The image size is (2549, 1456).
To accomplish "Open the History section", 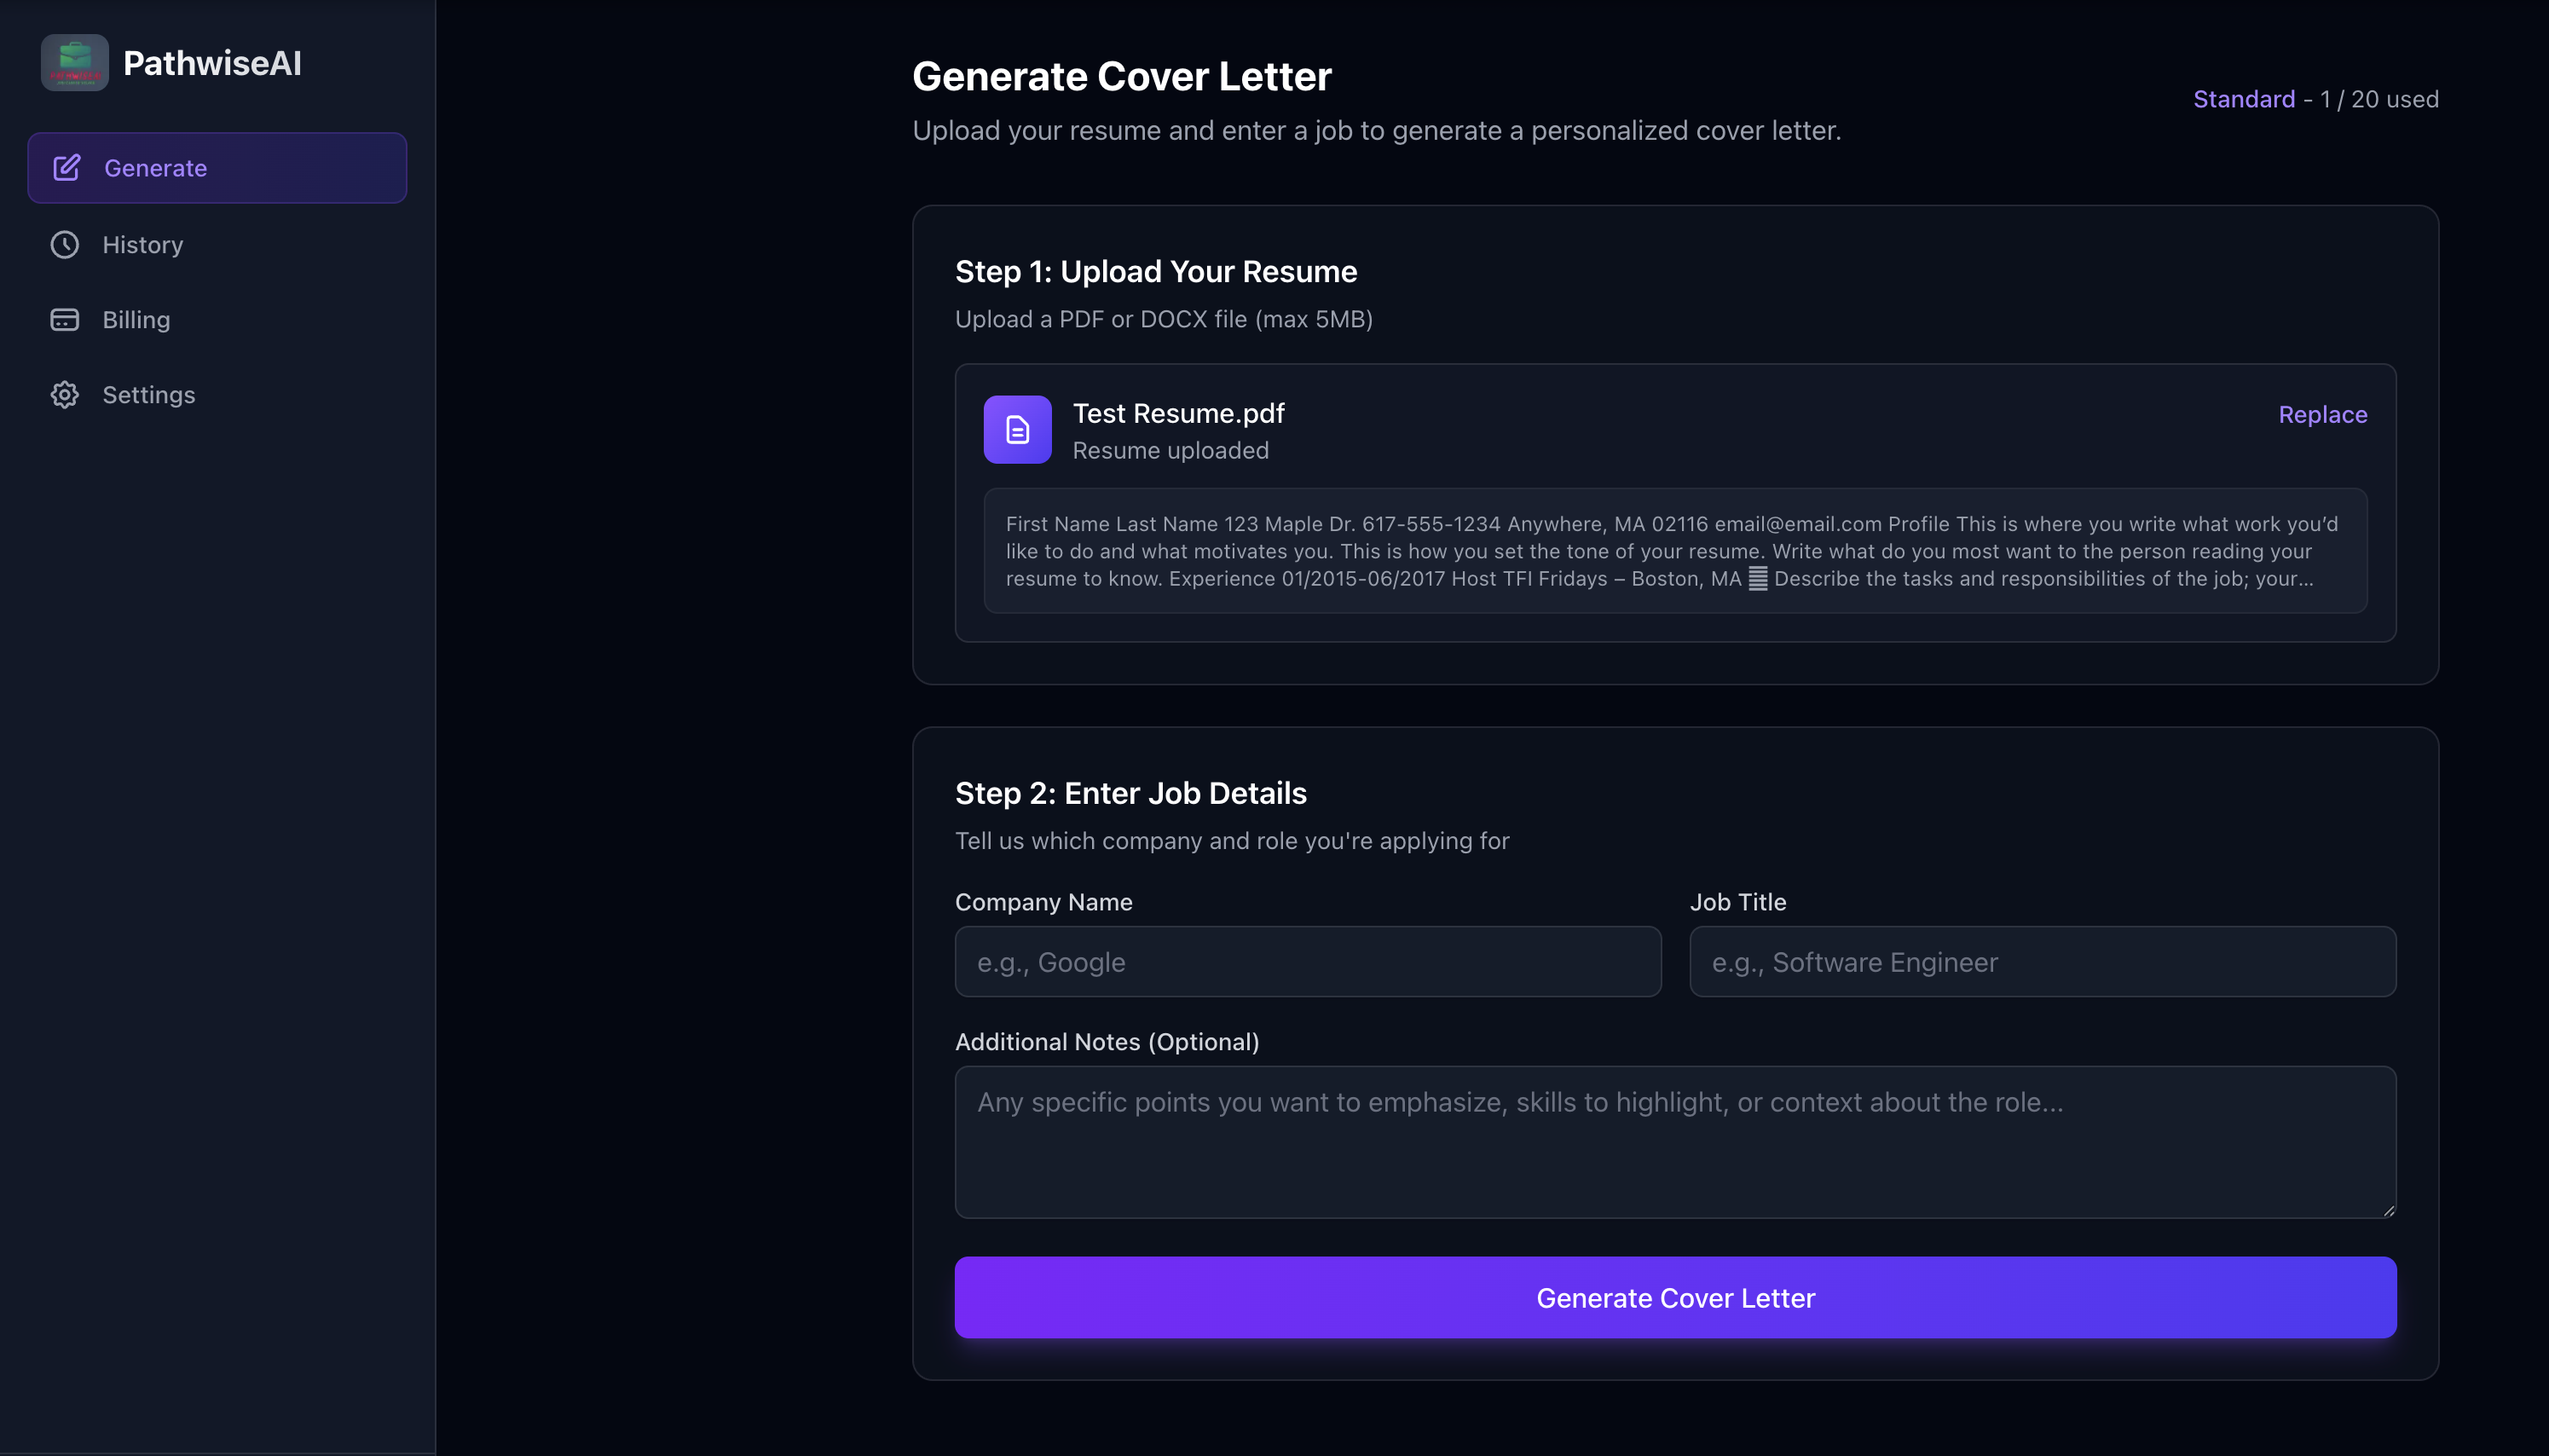I will tap(142, 244).
